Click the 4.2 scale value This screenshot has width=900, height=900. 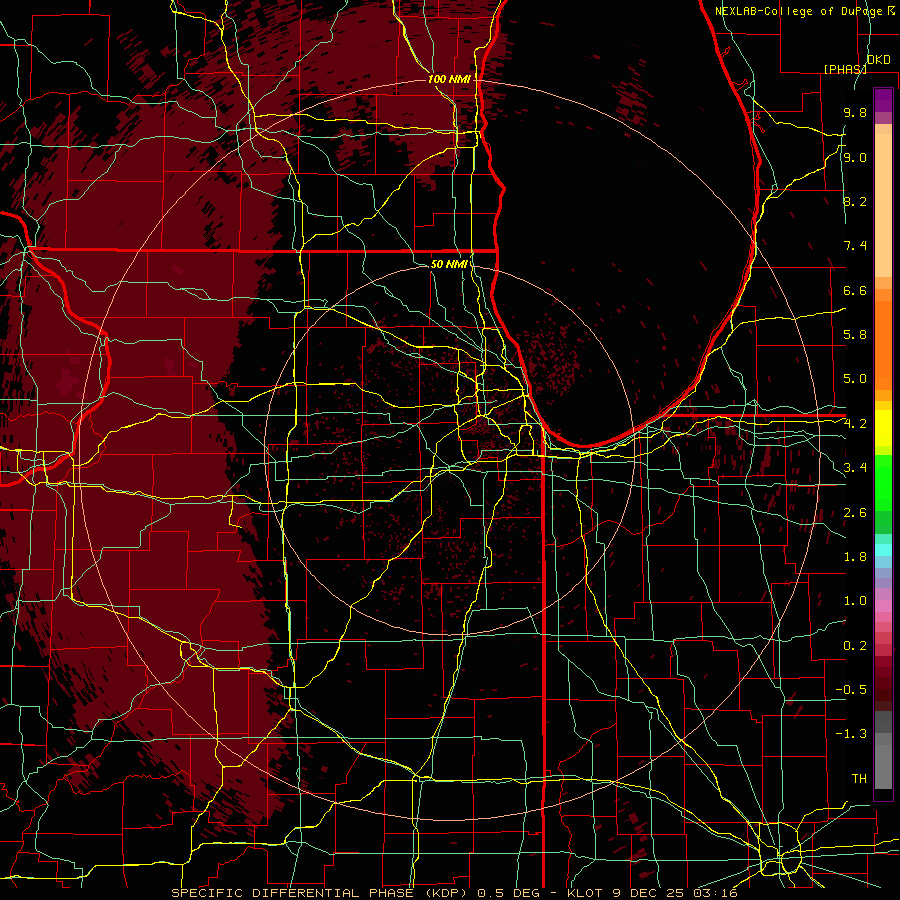[855, 424]
